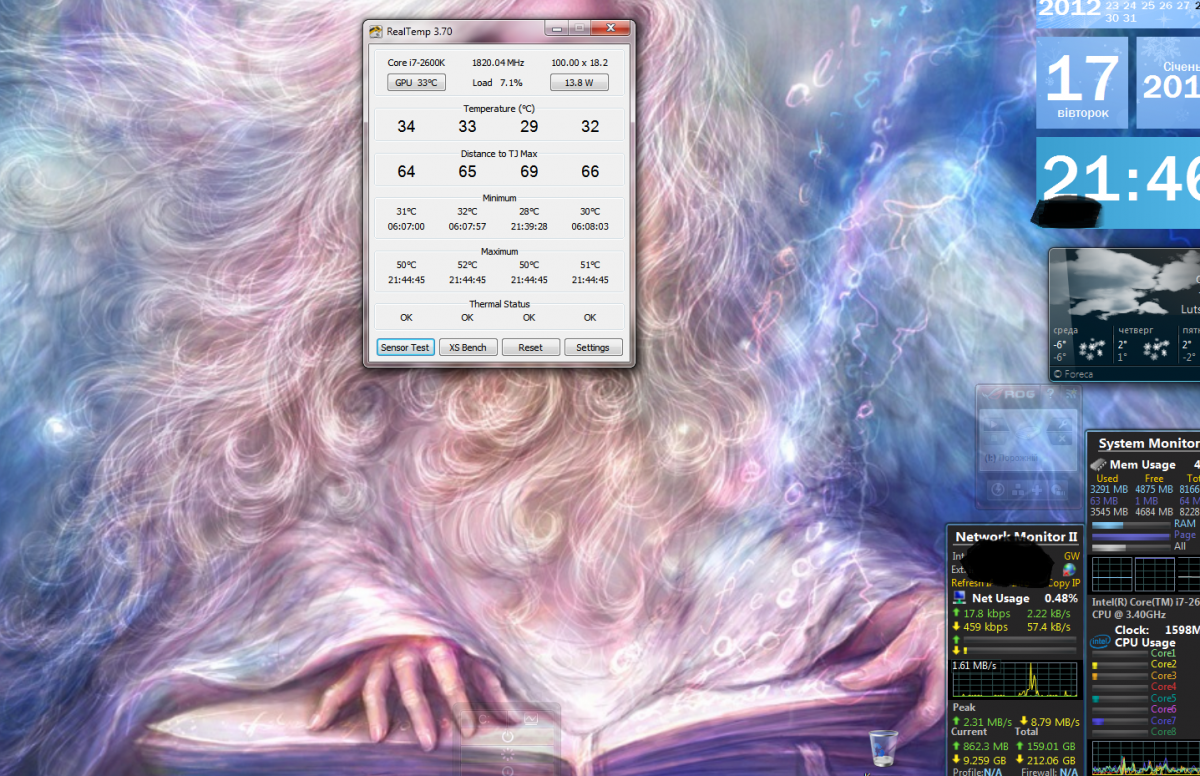This screenshot has width=1200, height=776.
Task: Click the 17.8 kbps upload speed
Action: coord(987,613)
